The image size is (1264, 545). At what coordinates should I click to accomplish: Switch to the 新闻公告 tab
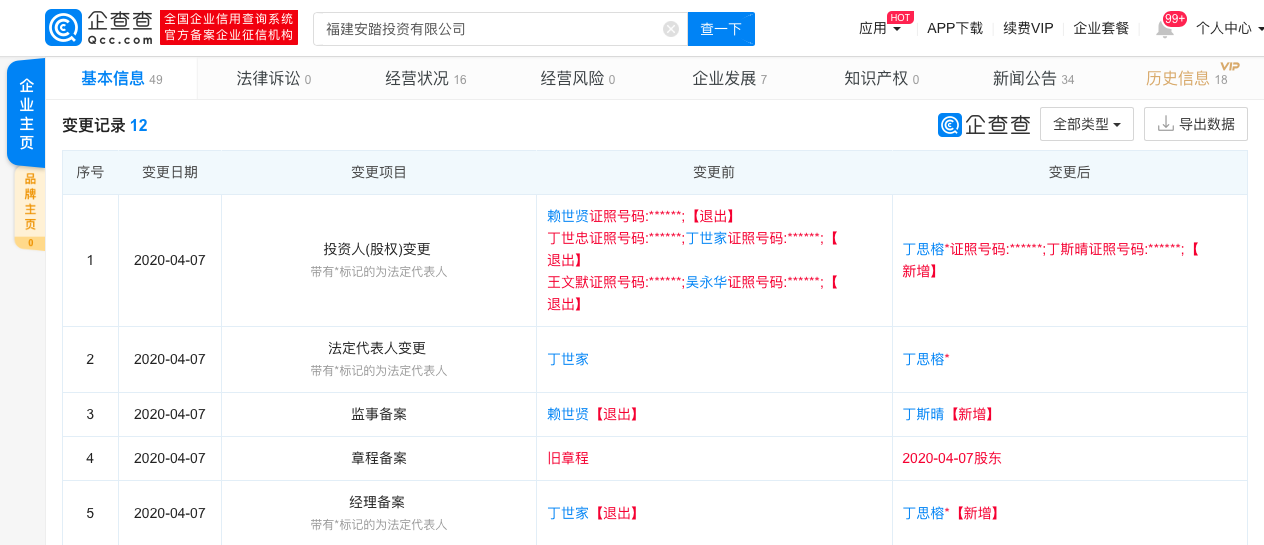(1034, 79)
